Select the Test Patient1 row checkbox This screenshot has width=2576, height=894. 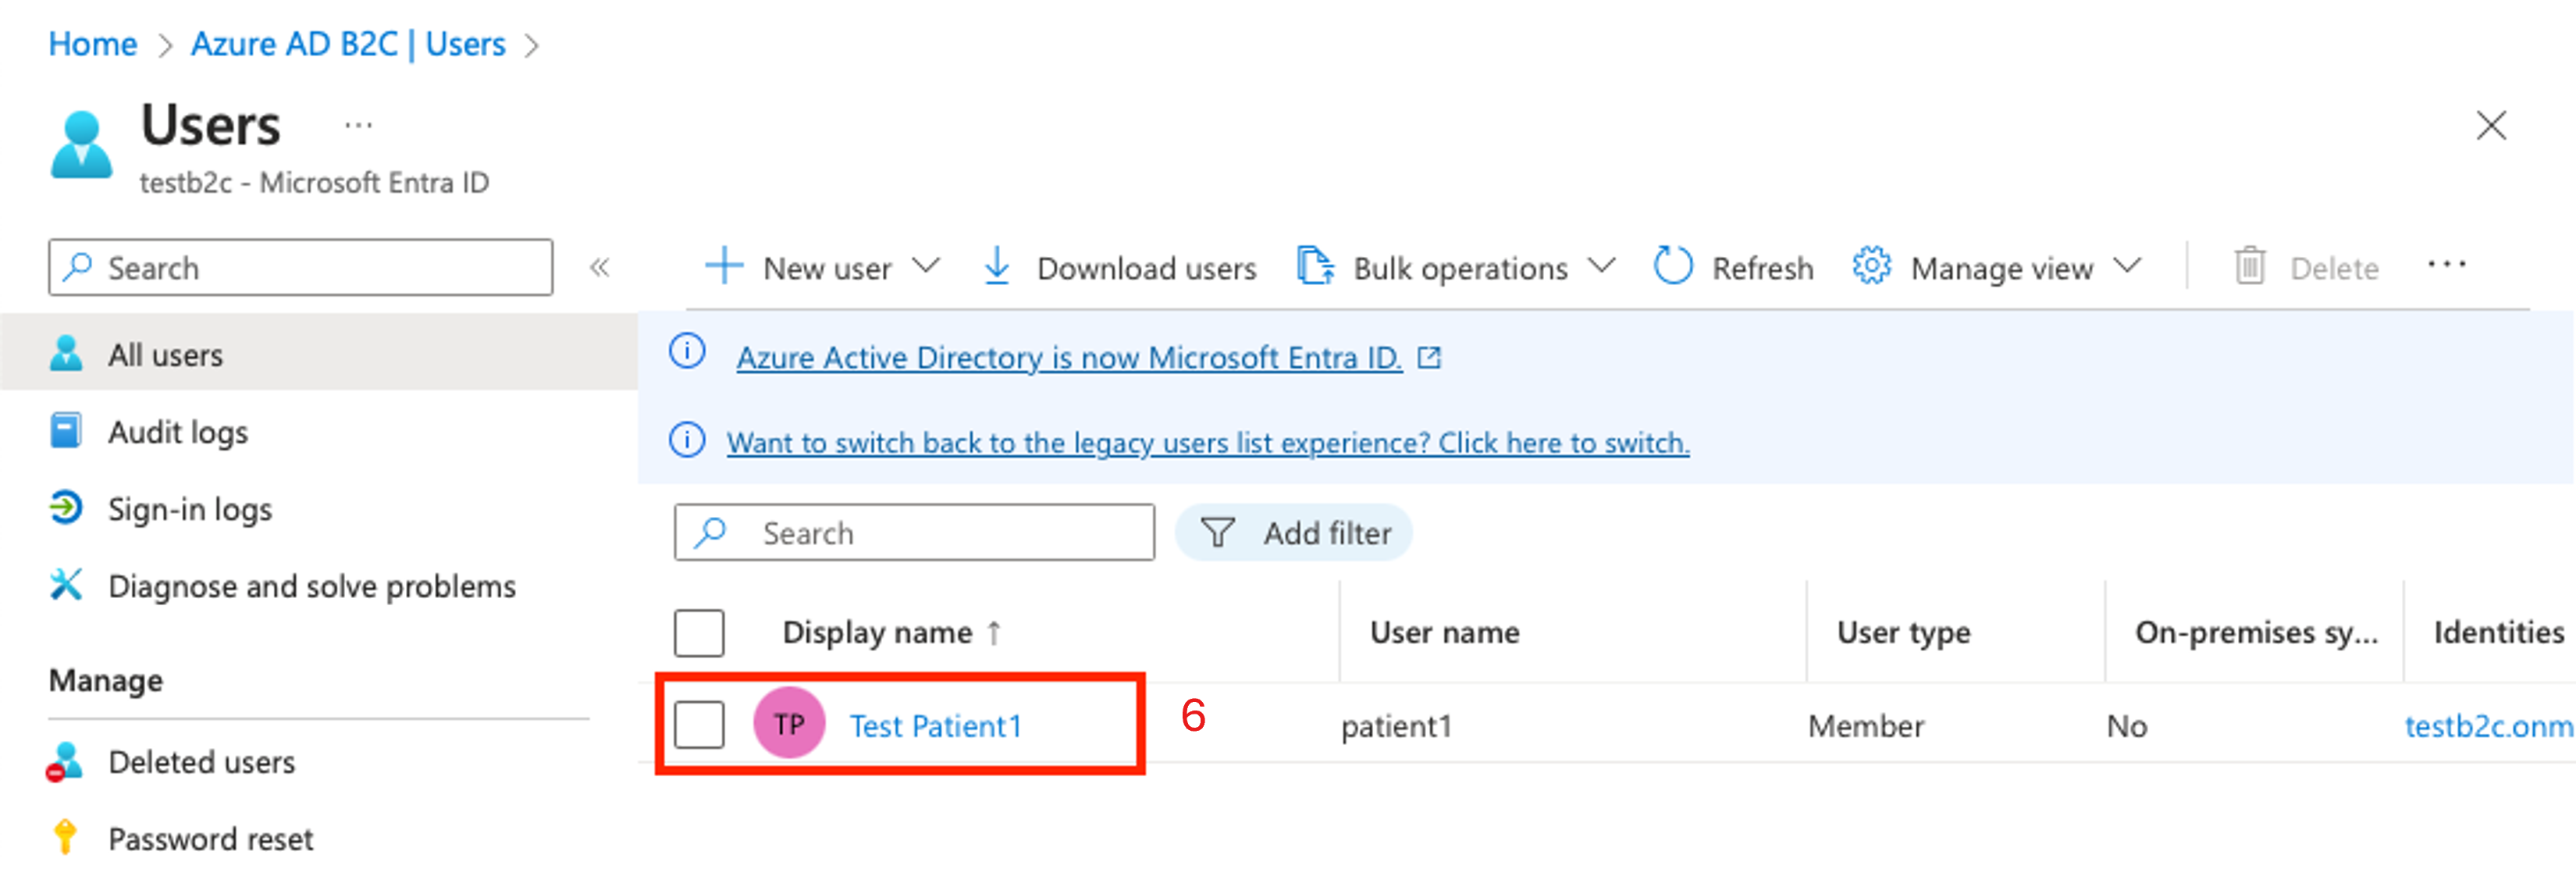coord(698,720)
